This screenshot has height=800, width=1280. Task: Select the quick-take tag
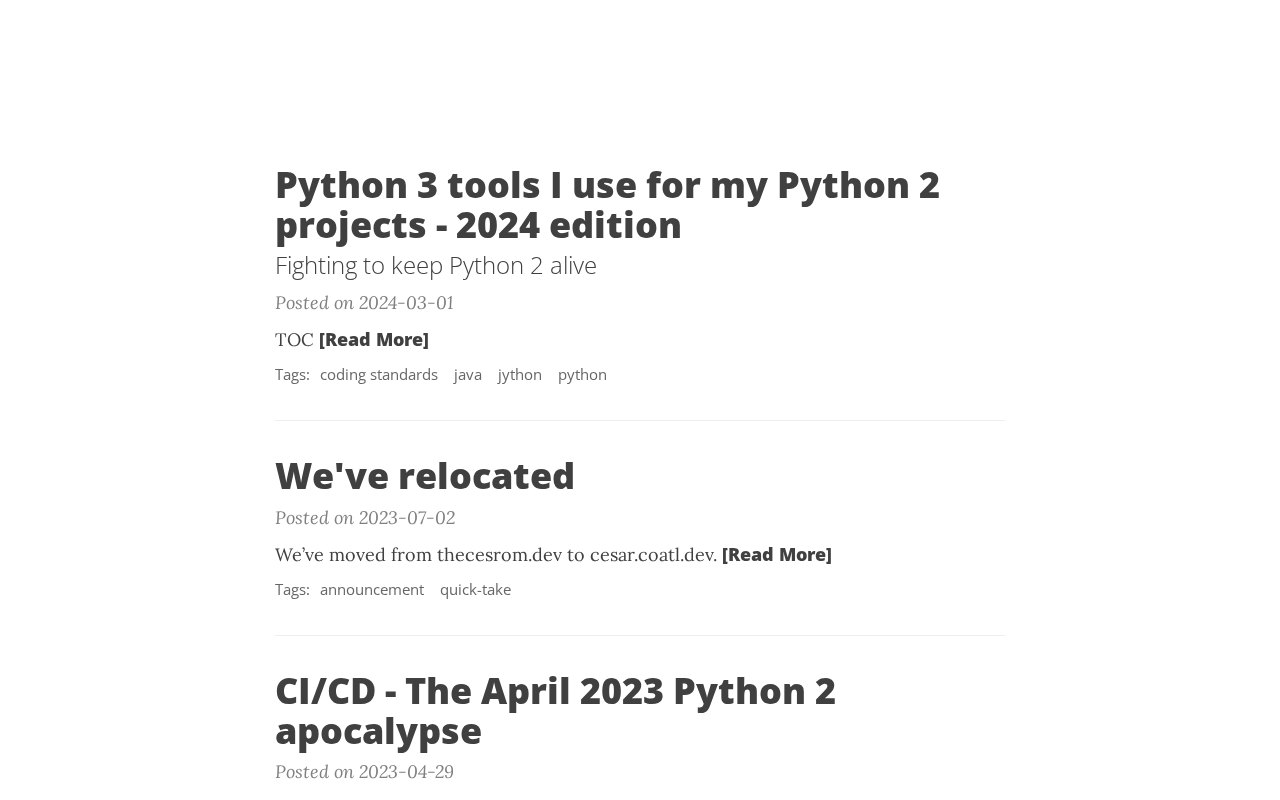coord(475,590)
